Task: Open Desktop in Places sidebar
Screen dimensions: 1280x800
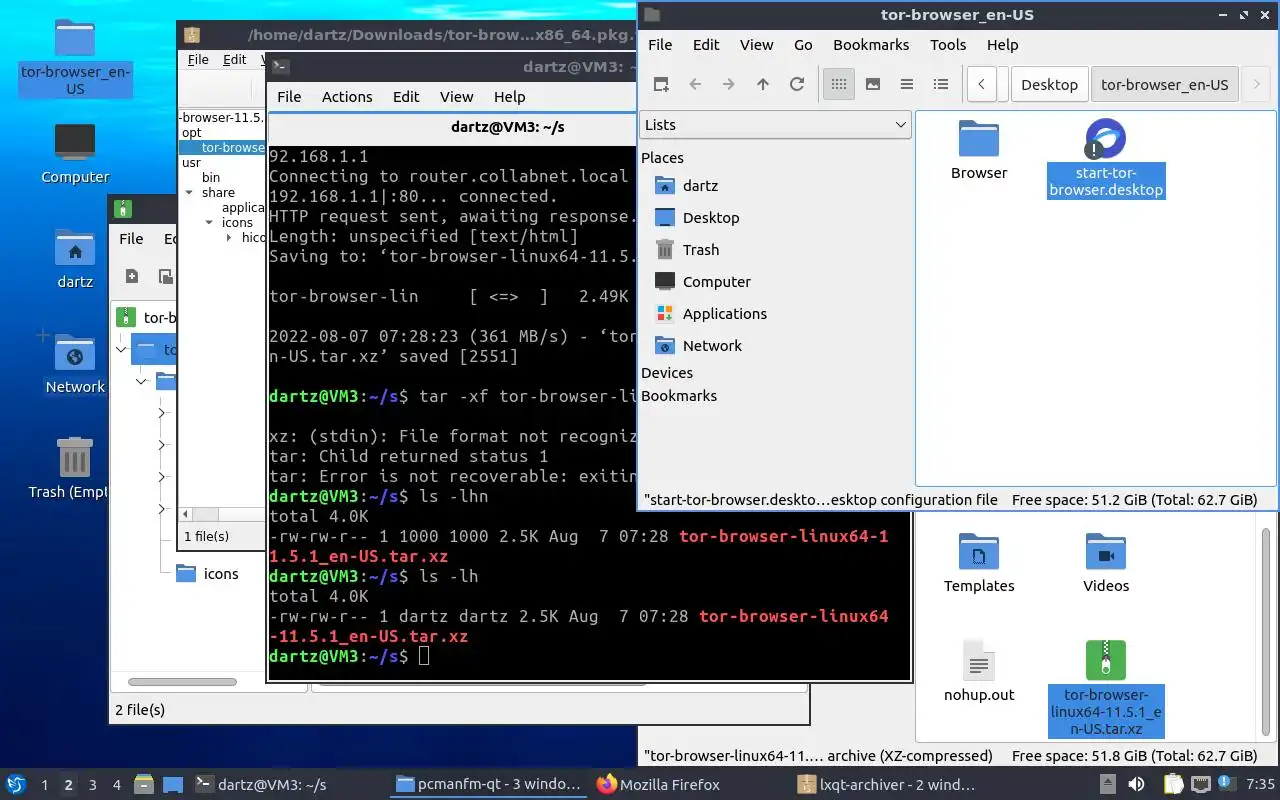Action: (x=711, y=217)
